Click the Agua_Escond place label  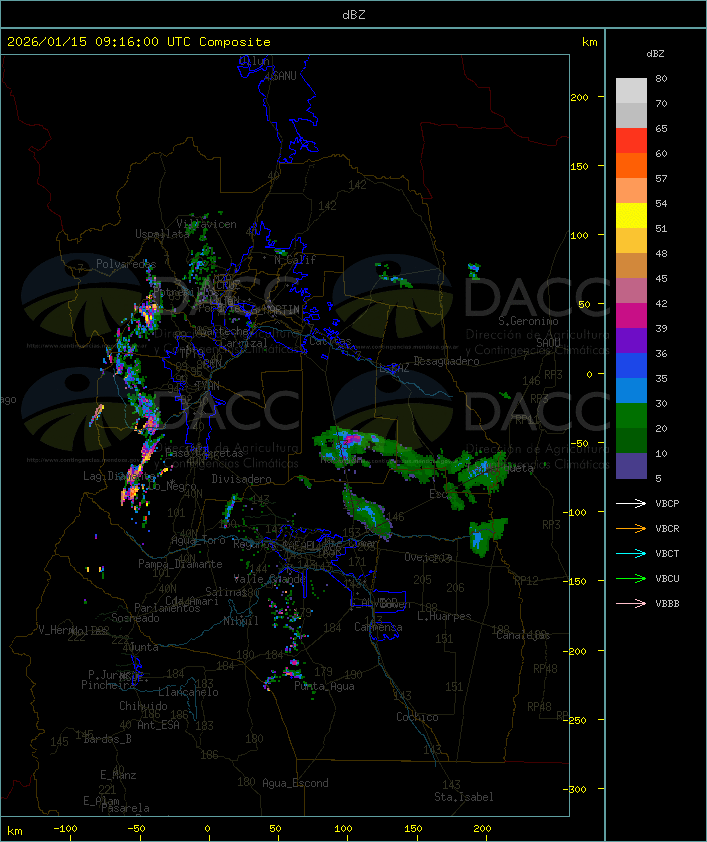pos(295,783)
